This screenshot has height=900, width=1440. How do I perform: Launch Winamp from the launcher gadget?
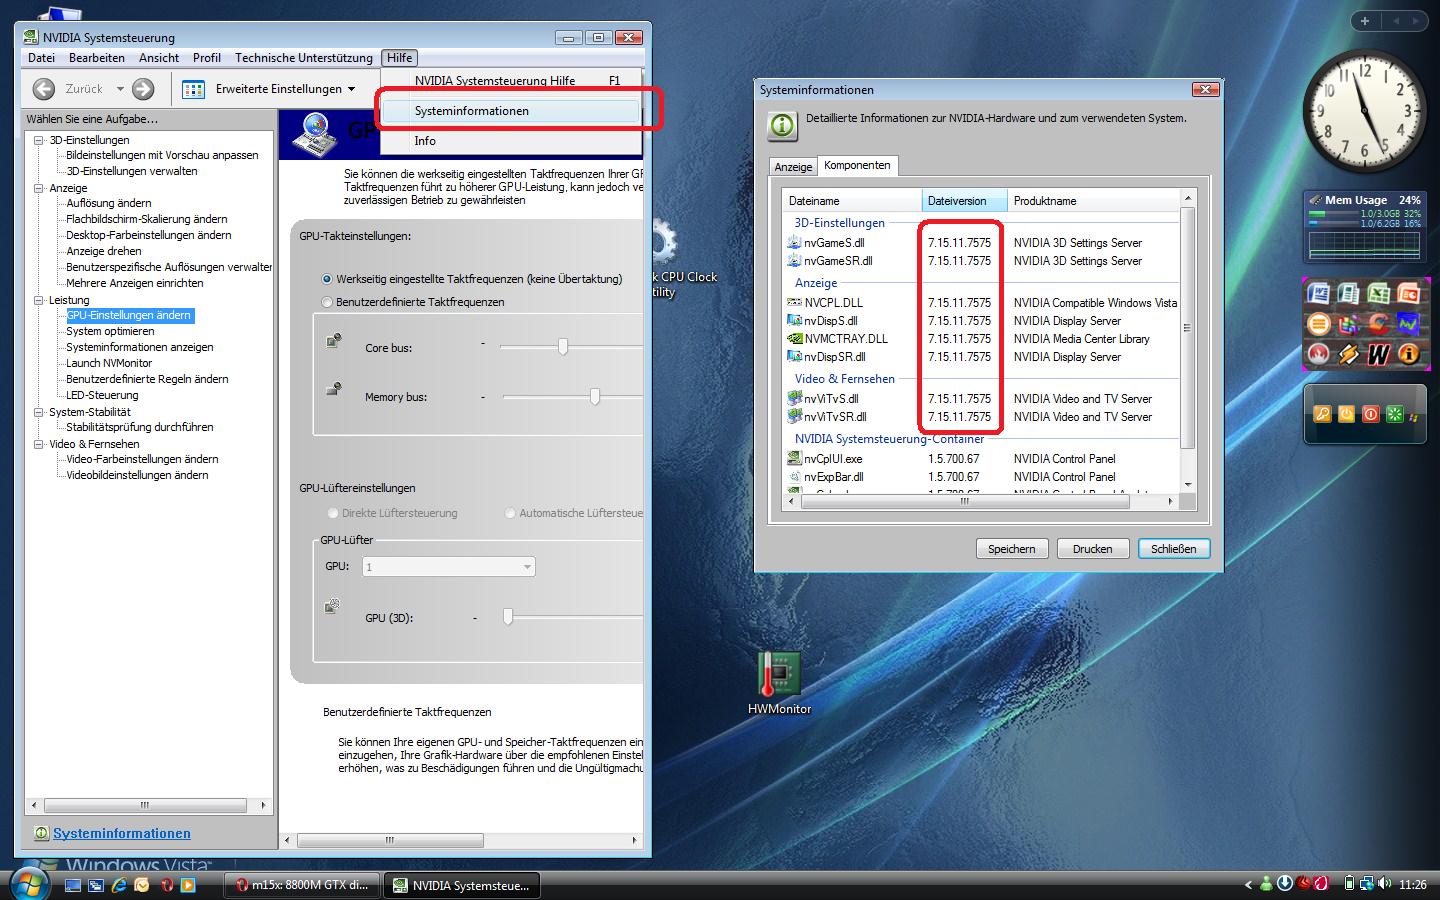click(1348, 354)
